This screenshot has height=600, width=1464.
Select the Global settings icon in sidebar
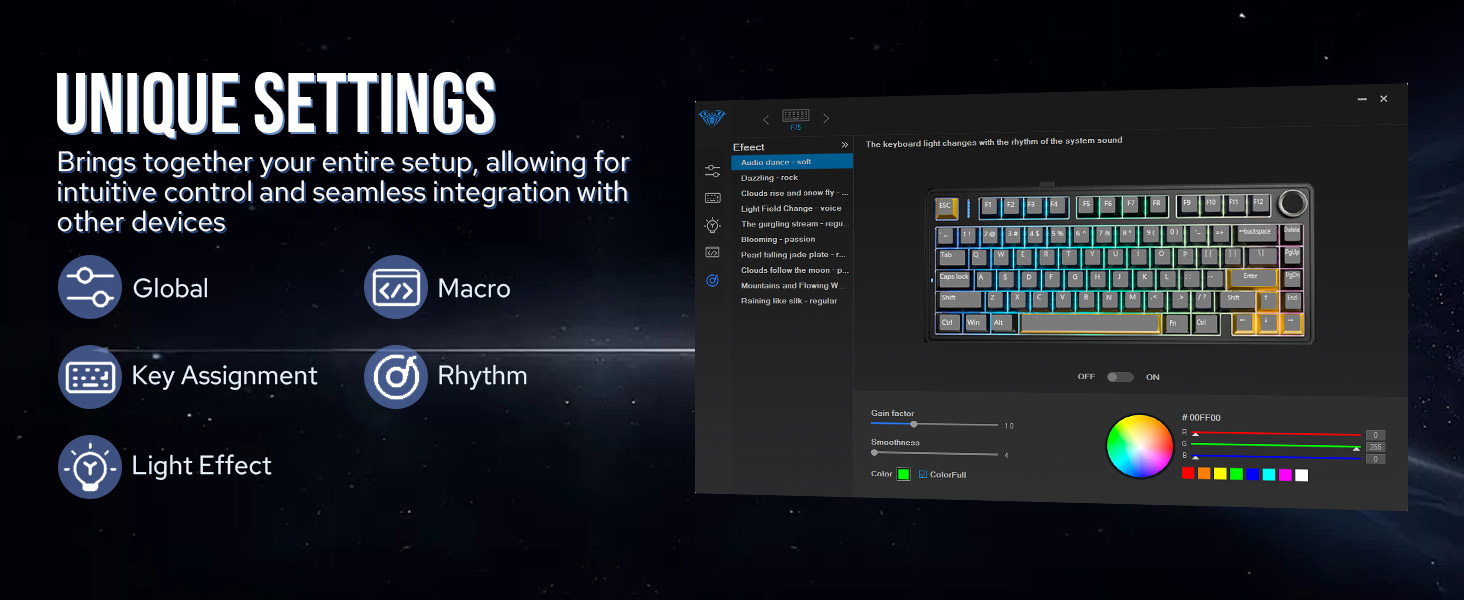click(x=713, y=170)
